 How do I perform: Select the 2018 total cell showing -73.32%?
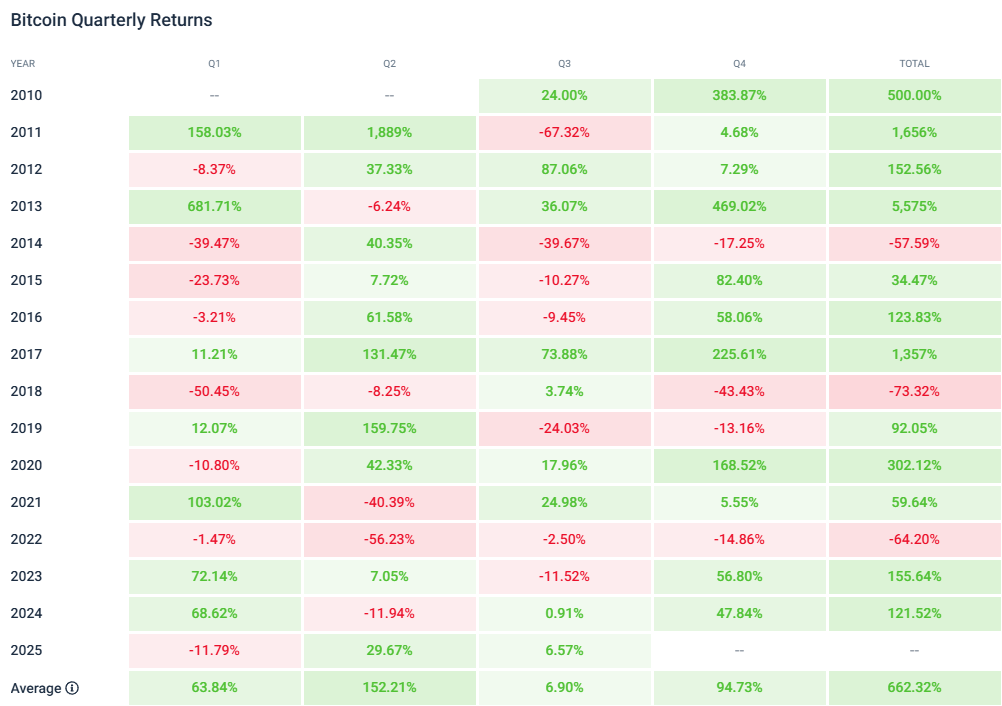[x=914, y=391]
